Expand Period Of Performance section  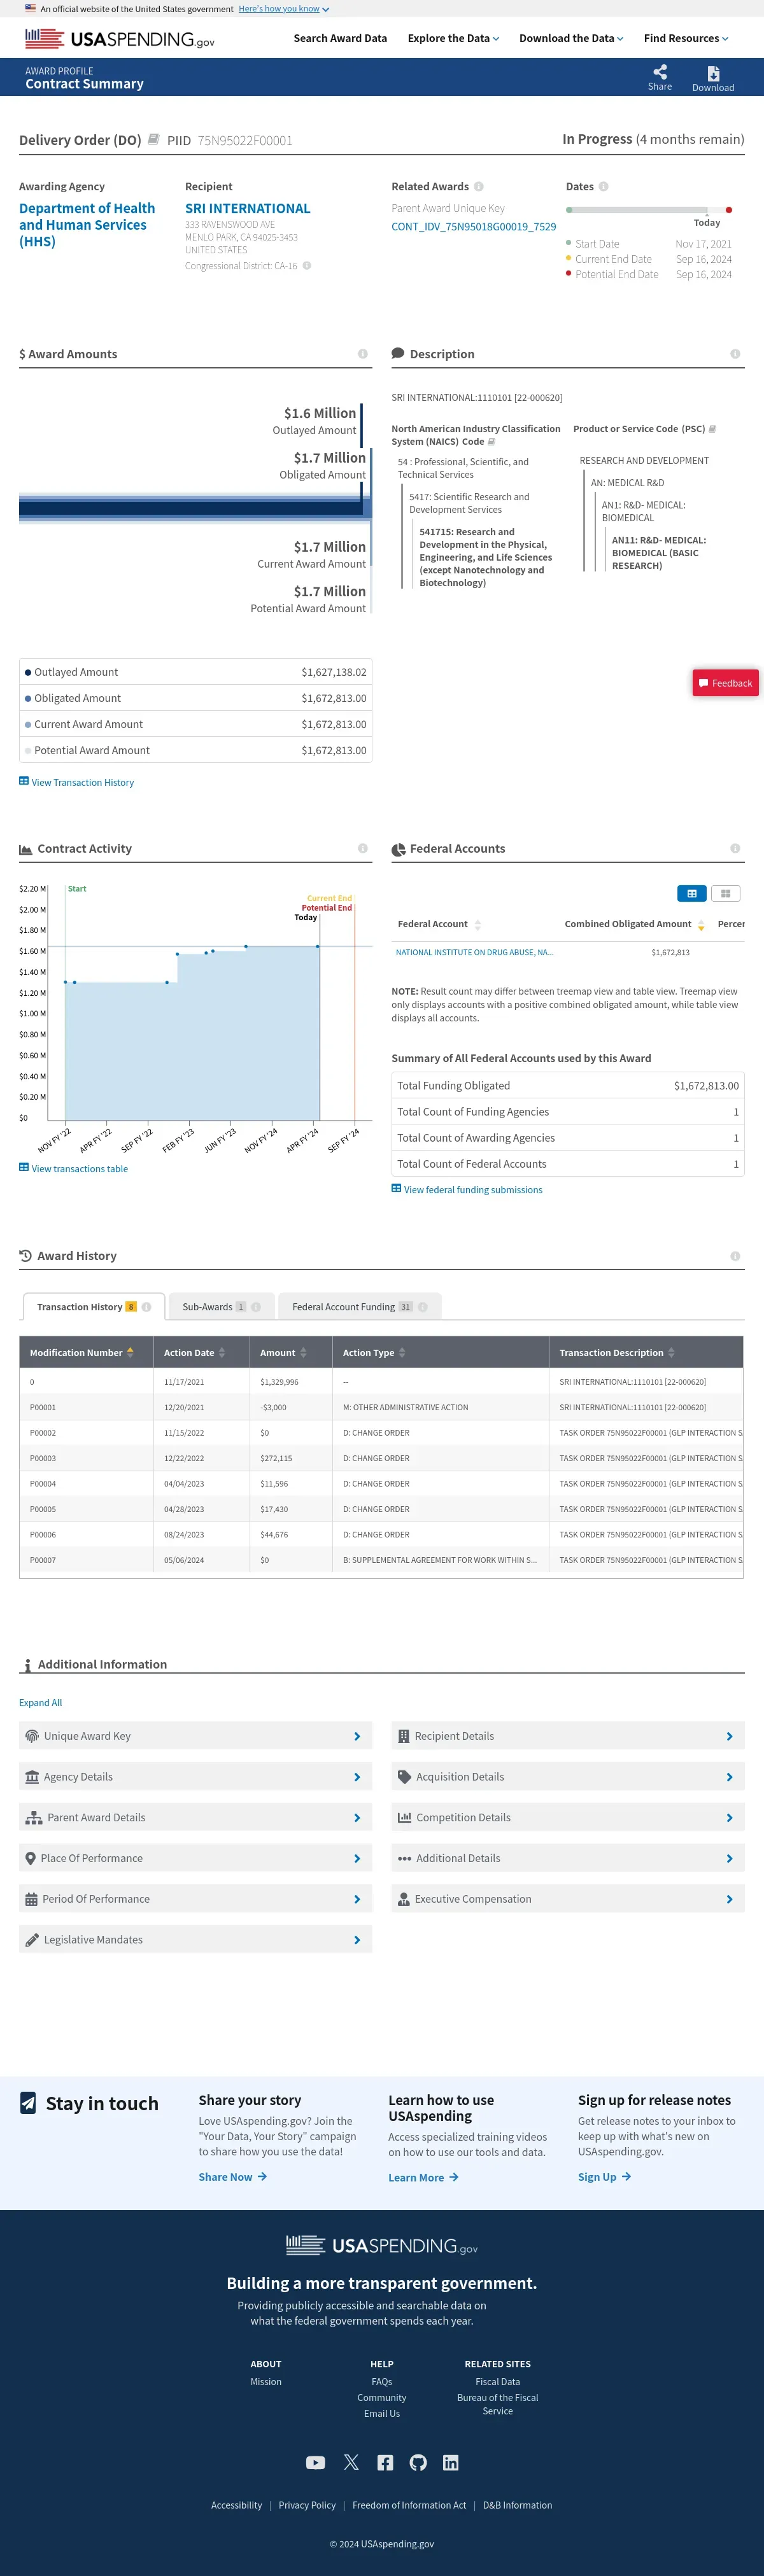coord(195,1899)
